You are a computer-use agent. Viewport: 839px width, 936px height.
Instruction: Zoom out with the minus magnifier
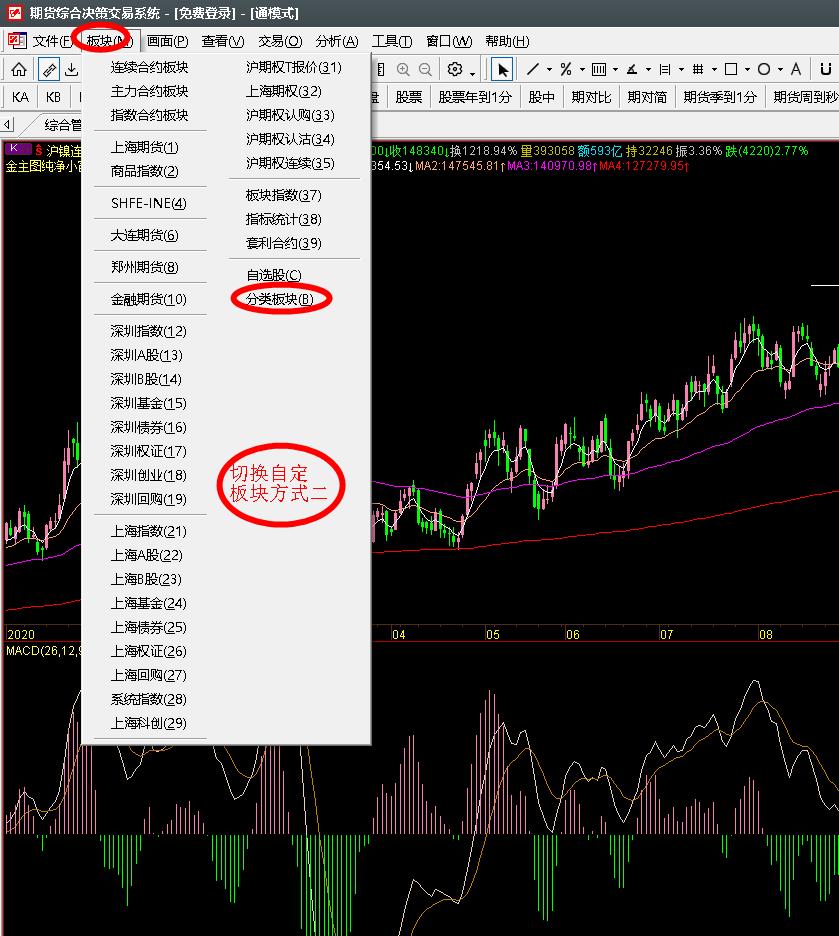pos(425,70)
